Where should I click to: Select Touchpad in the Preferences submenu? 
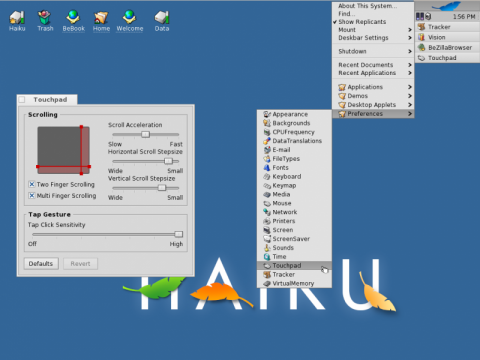click(x=294, y=265)
